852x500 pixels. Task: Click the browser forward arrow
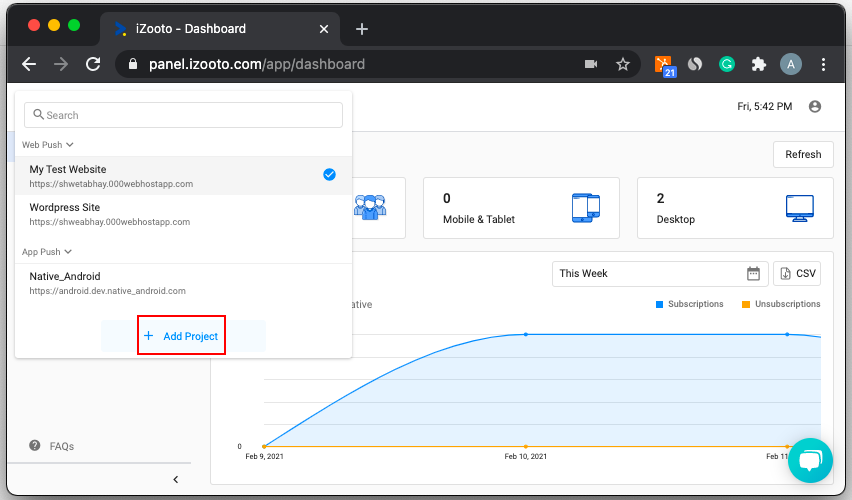(61, 64)
